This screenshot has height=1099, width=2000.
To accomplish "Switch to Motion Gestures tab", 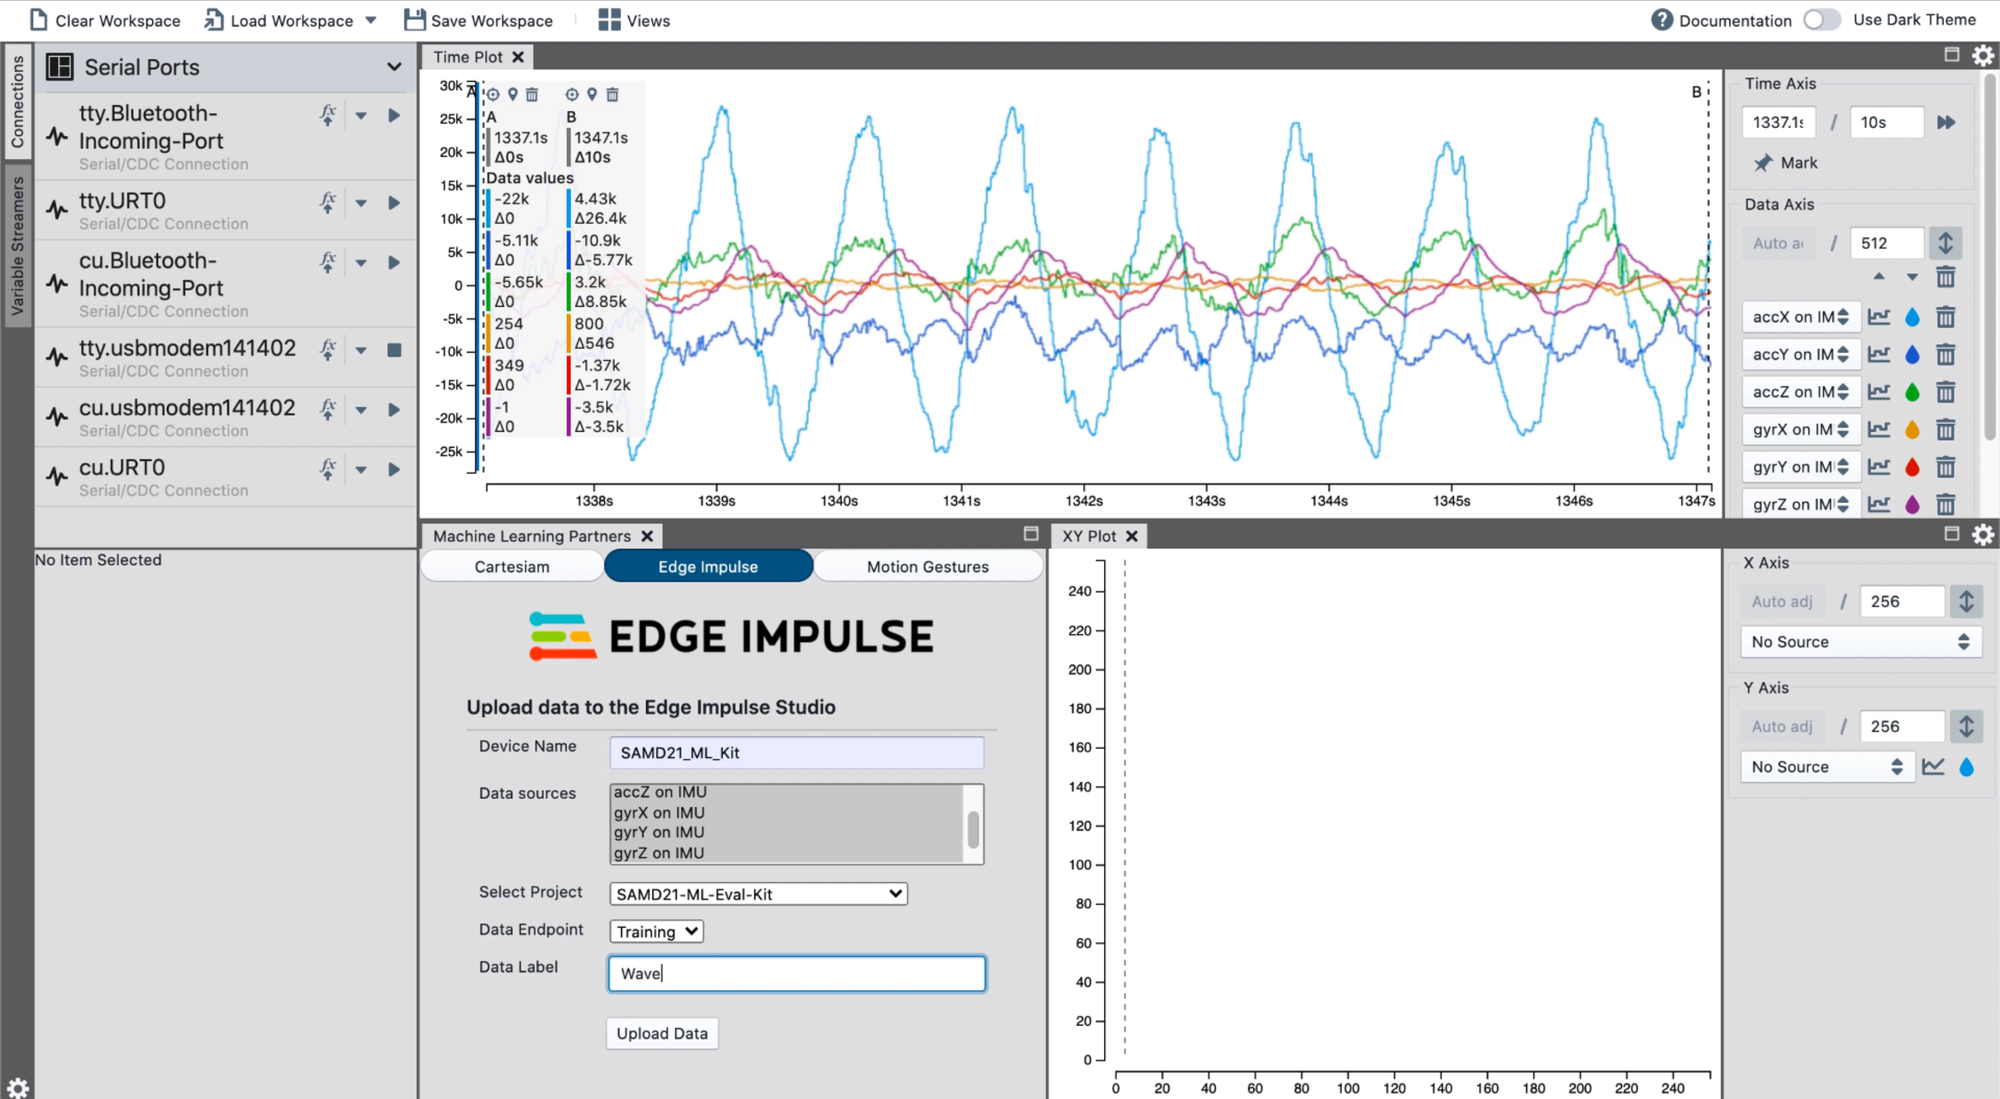I will click(927, 567).
